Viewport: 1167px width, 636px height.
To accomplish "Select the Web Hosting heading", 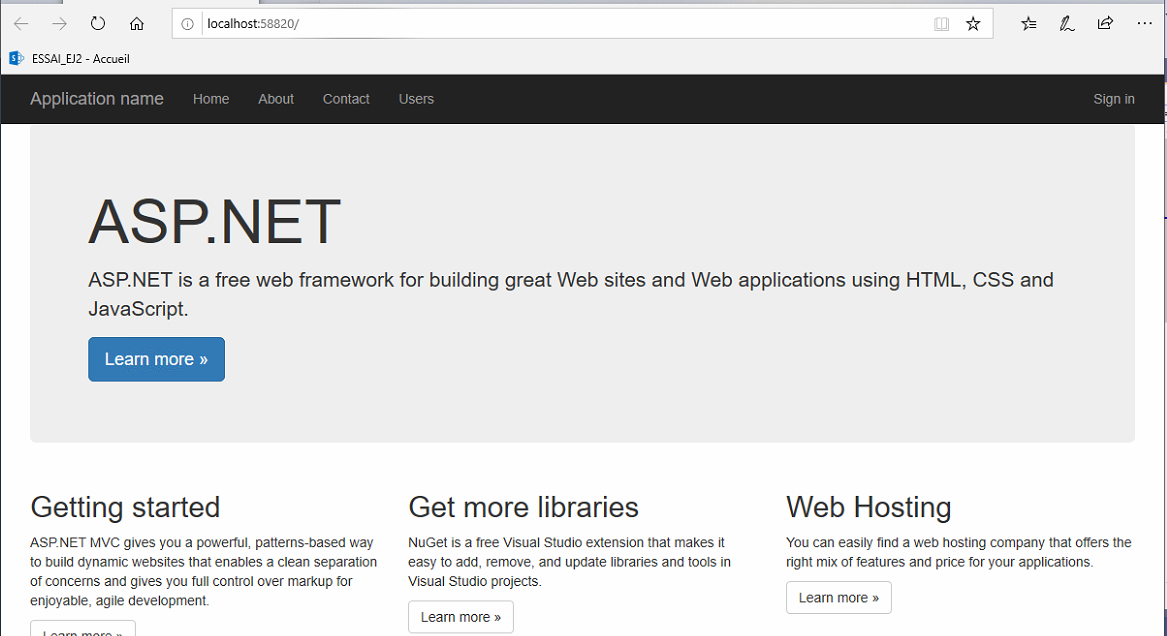I will click(869, 507).
